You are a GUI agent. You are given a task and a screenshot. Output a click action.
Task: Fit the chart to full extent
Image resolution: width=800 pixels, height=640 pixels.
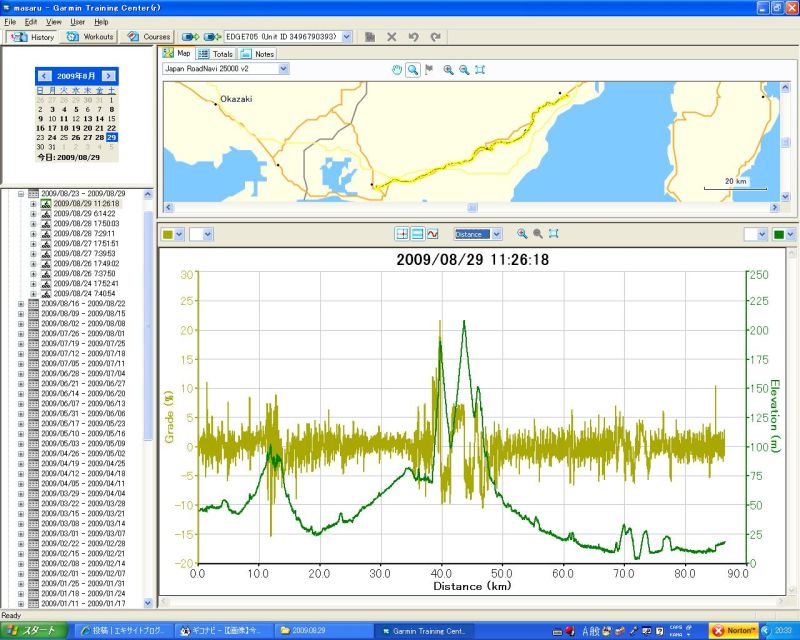pyautogui.click(x=554, y=234)
